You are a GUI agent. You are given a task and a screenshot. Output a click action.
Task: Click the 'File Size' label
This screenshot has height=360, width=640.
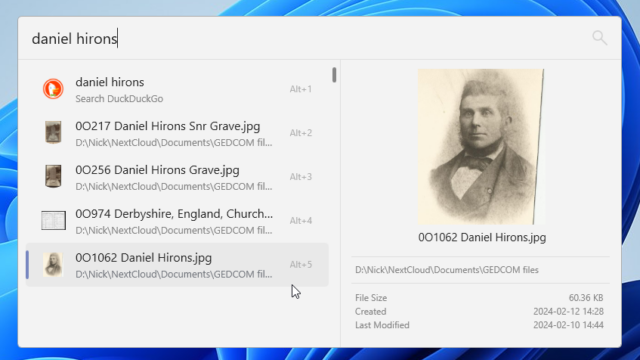[x=371, y=298]
